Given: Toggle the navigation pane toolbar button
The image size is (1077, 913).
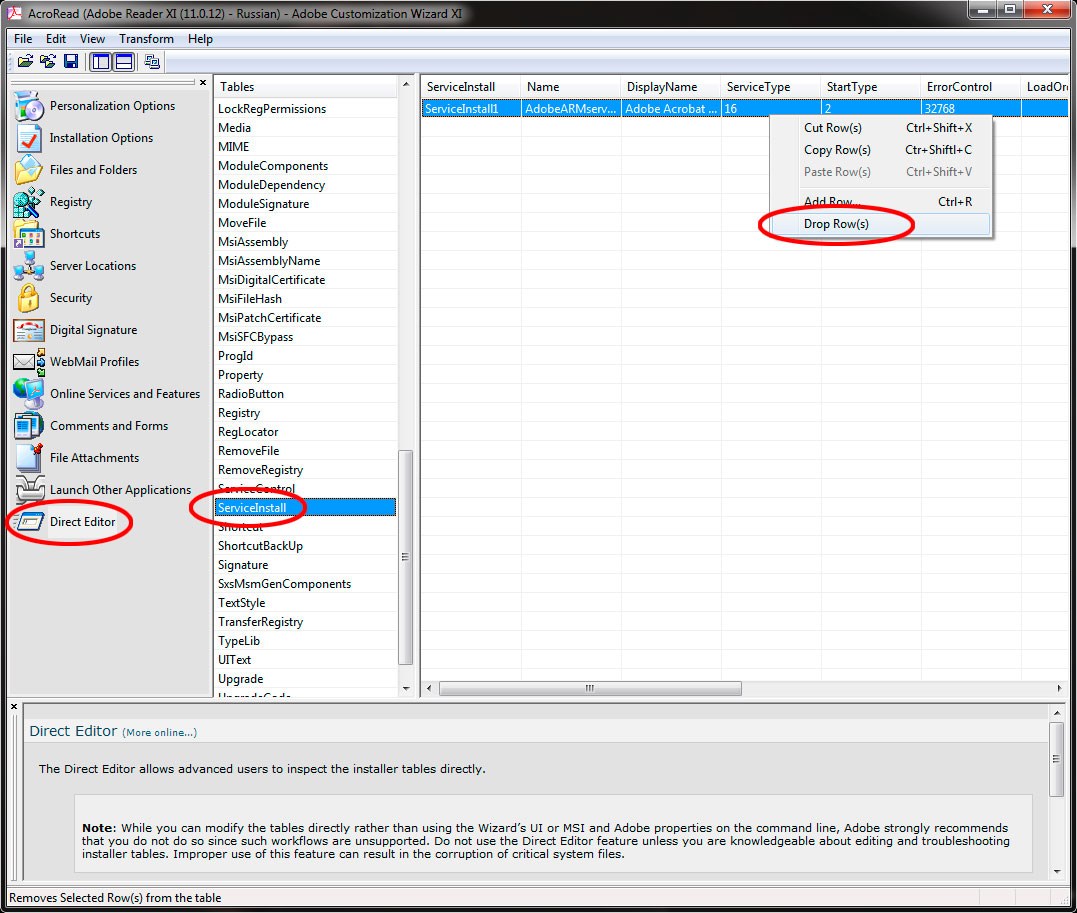Looking at the screenshot, I should (x=101, y=62).
